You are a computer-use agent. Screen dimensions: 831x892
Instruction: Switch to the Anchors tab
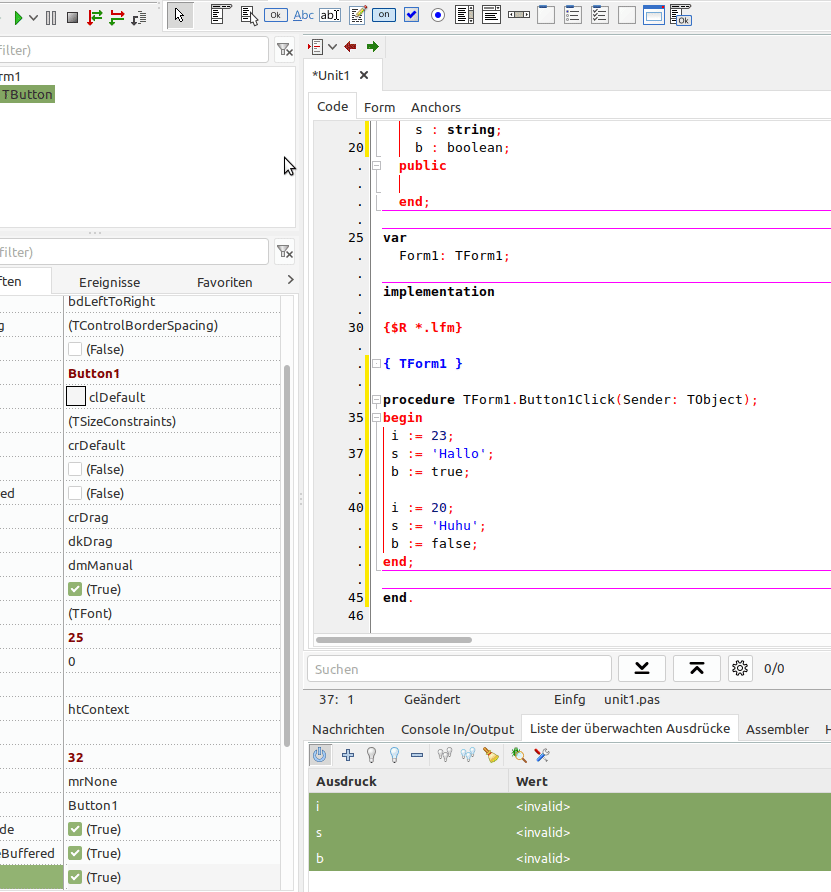tap(436, 108)
